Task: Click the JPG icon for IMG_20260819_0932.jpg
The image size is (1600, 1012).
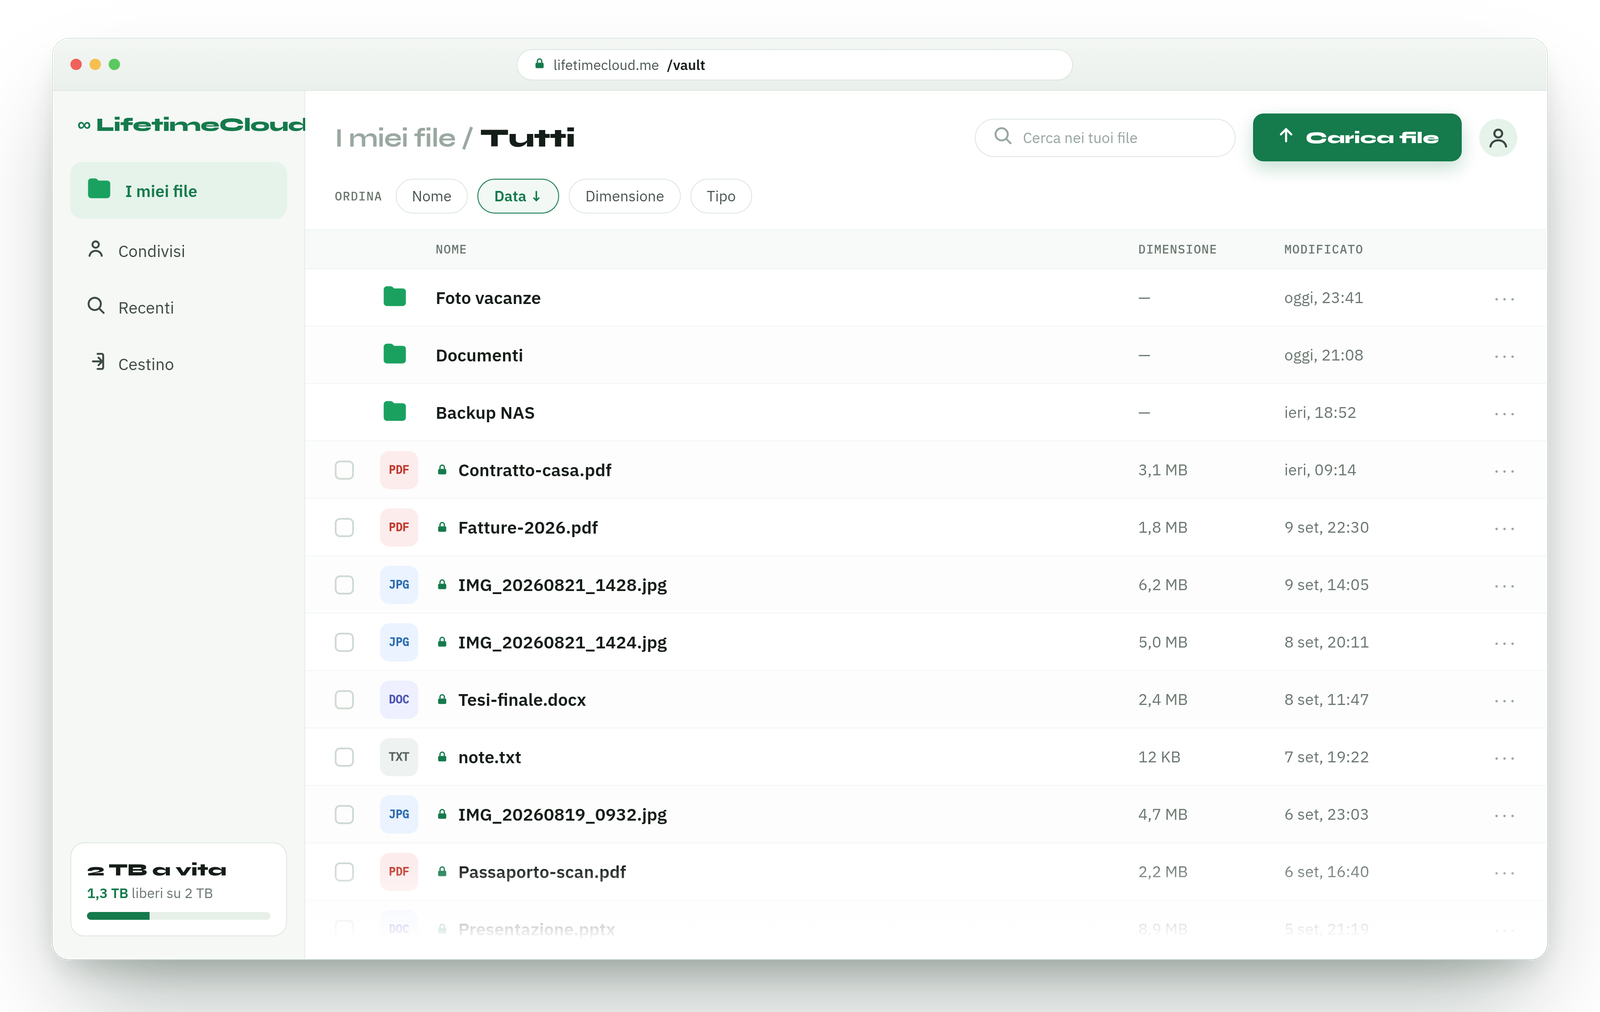Action: coord(399,815)
